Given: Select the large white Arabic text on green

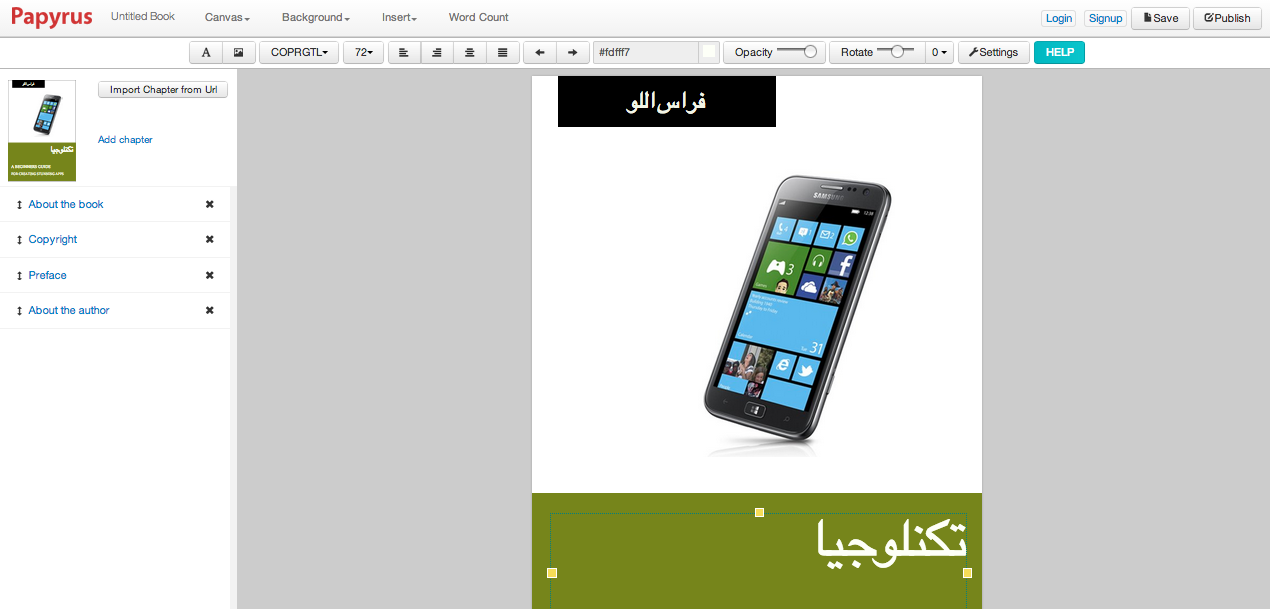Looking at the screenshot, I should (x=892, y=543).
